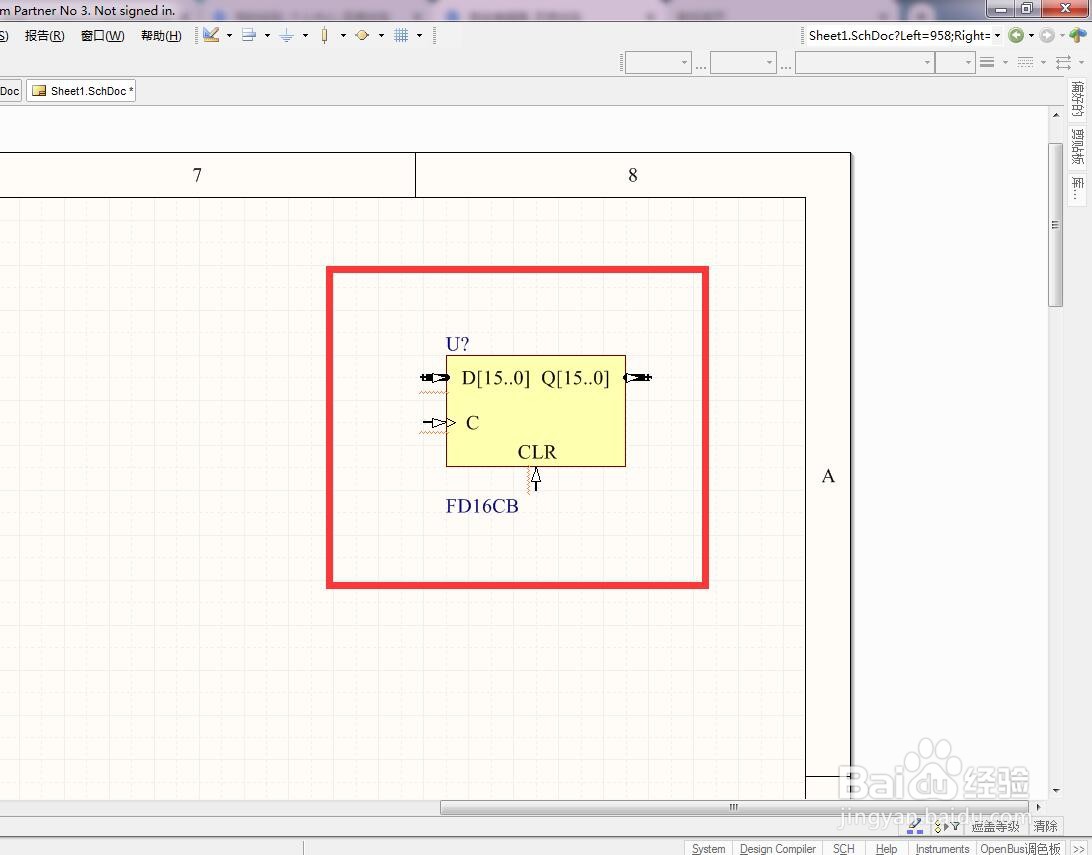
Task: Click the Instruments panel button
Action: [x=942, y=848]
